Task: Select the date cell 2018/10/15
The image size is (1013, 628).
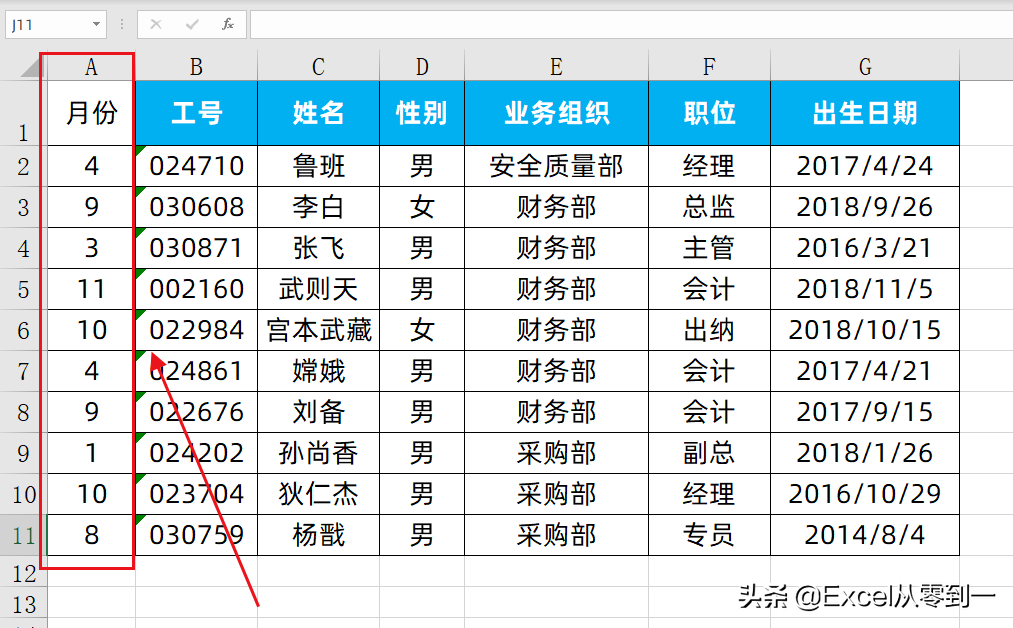Action: coord(865,330)
